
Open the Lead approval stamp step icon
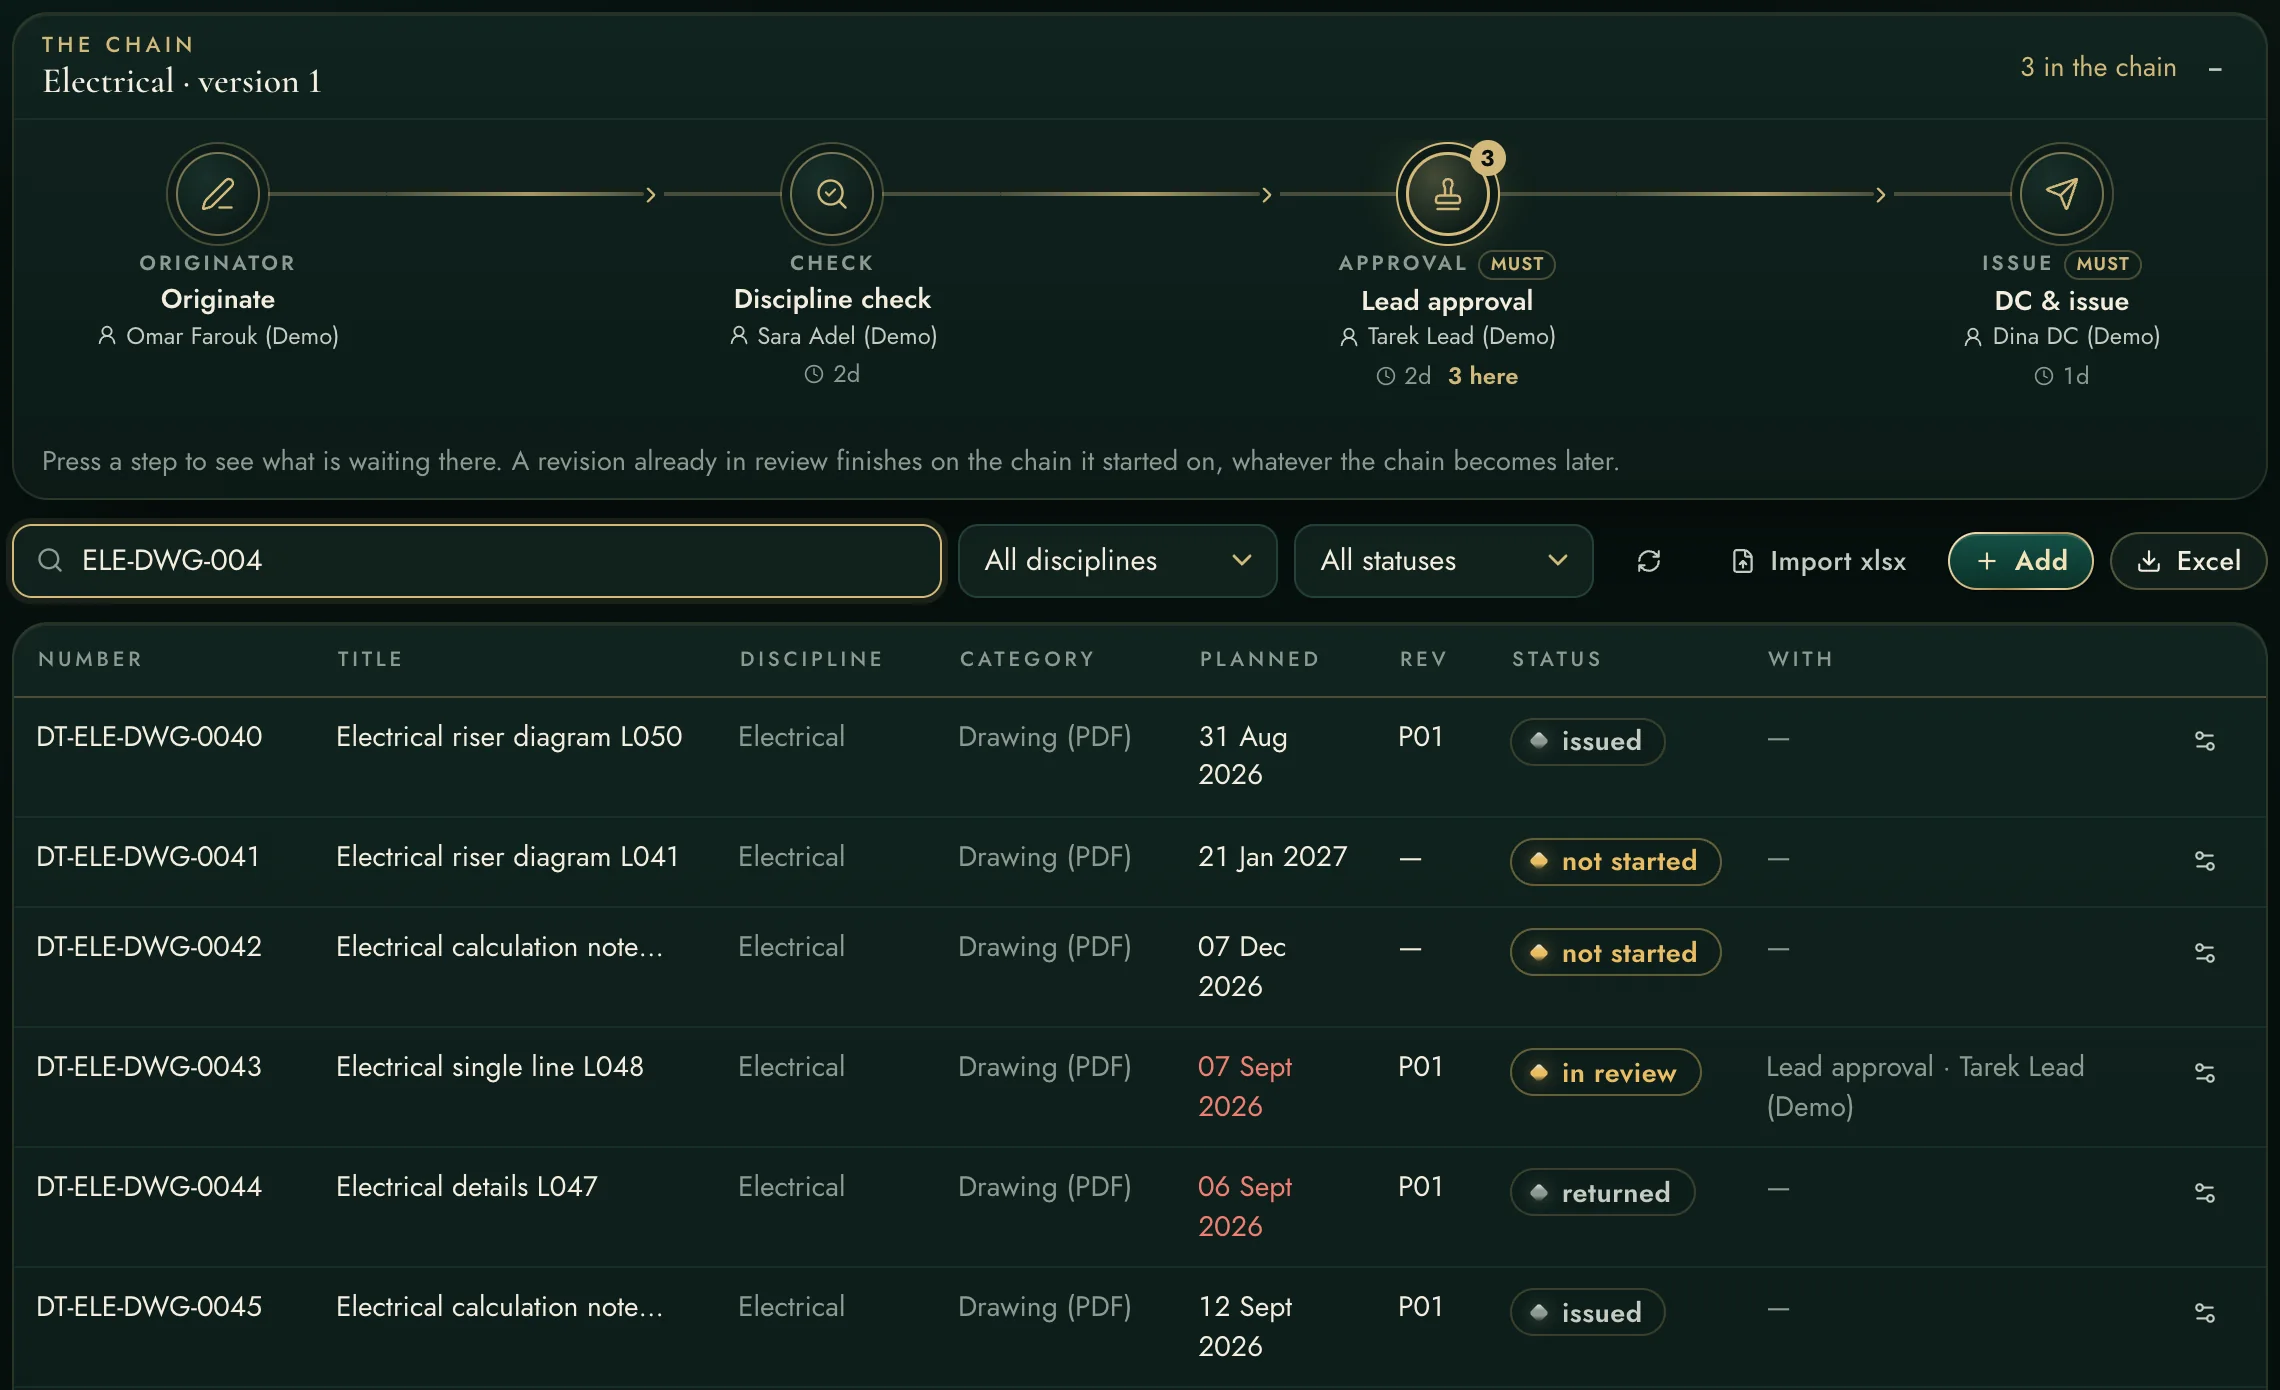(1447, 194)
